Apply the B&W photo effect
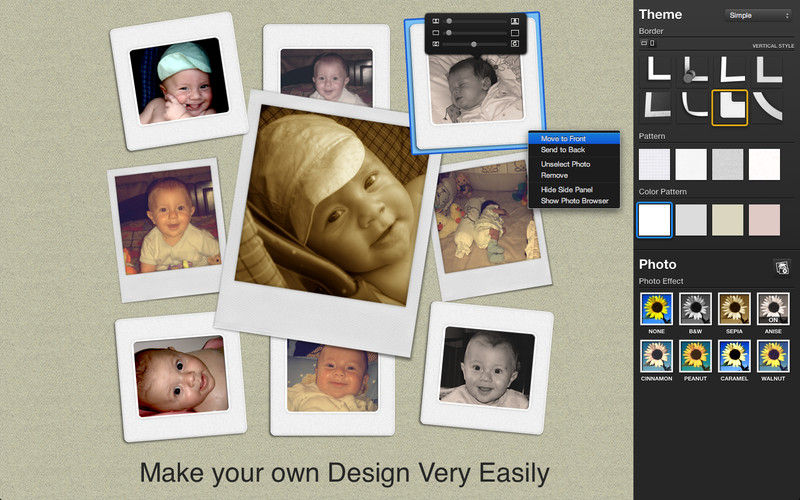 coord(695,309)
